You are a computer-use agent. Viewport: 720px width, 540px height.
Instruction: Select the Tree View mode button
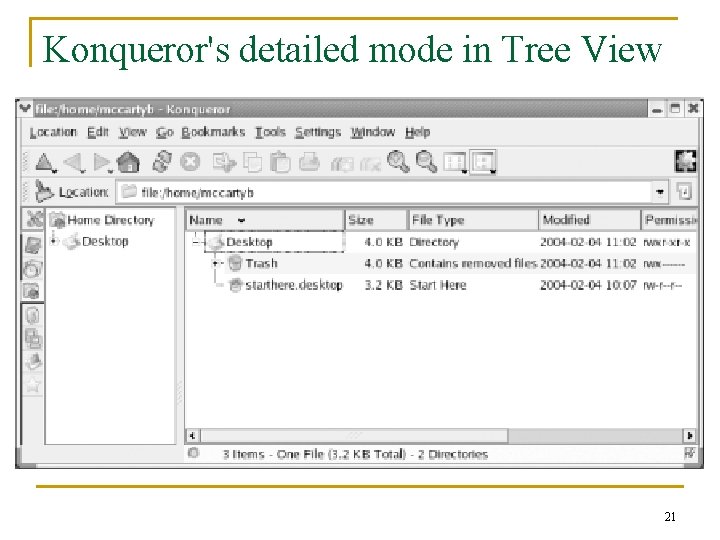481,161
